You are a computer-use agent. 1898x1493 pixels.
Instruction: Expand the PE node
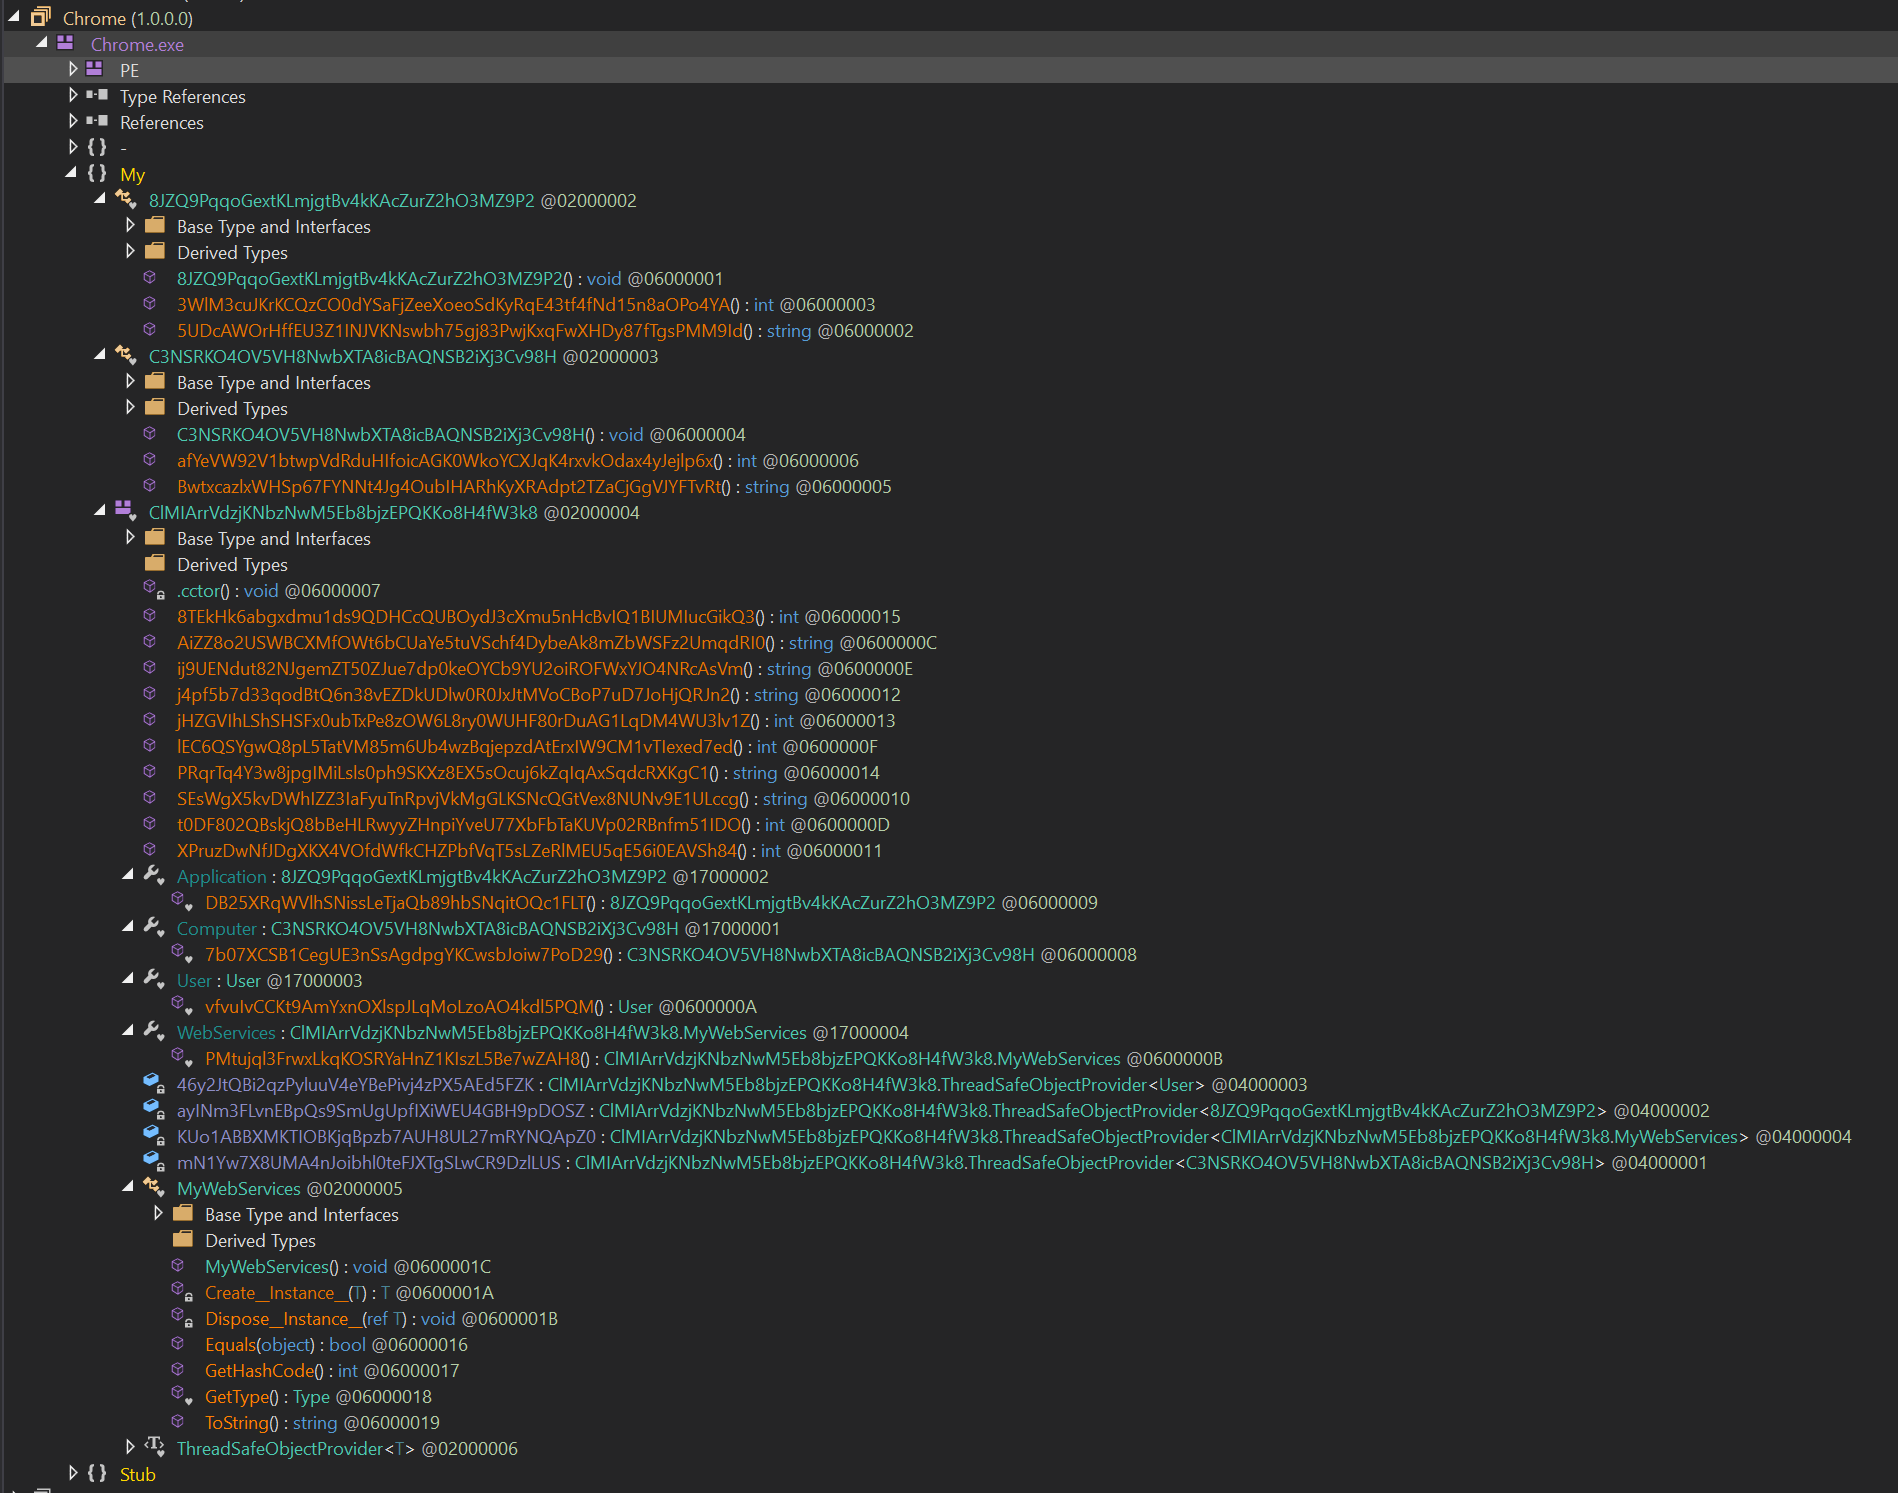(74, 70)
